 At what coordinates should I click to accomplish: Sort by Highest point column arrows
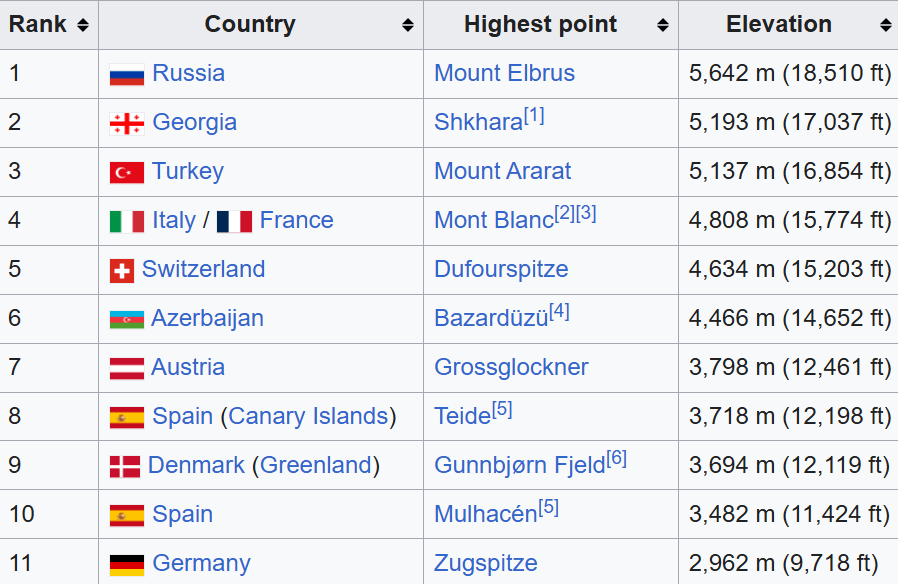click(663, 25)
